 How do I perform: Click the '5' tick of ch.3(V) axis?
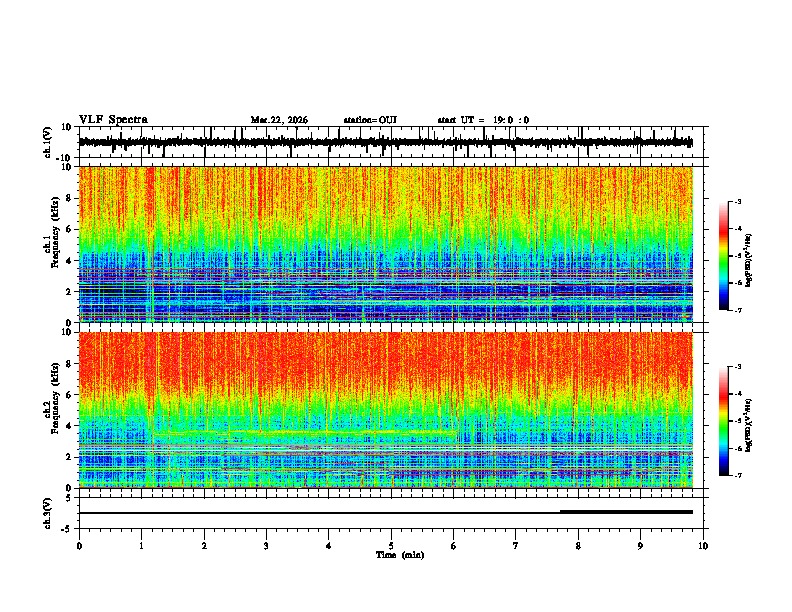pos(69,498)
